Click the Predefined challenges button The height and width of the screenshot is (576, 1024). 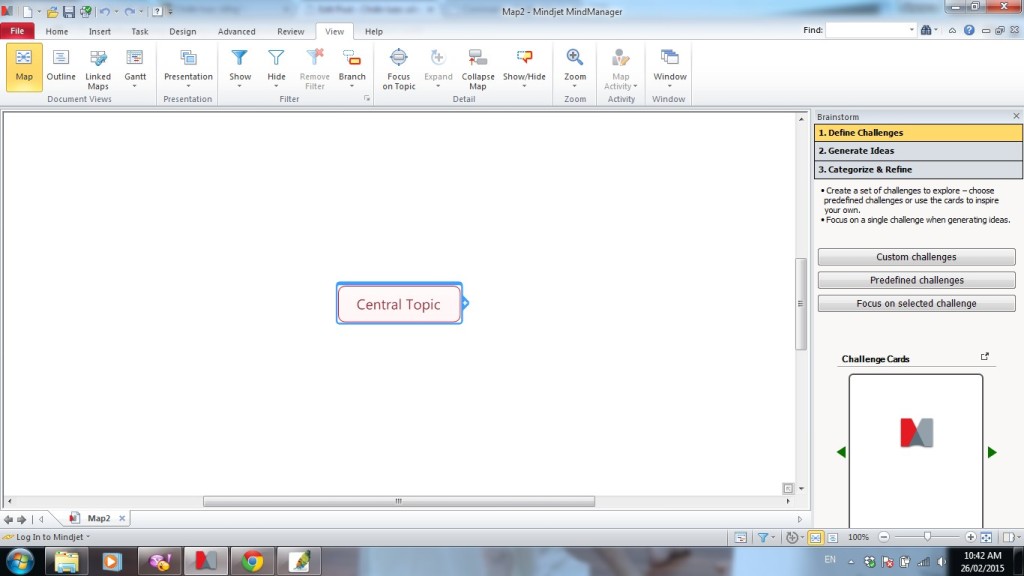(916, 280)
